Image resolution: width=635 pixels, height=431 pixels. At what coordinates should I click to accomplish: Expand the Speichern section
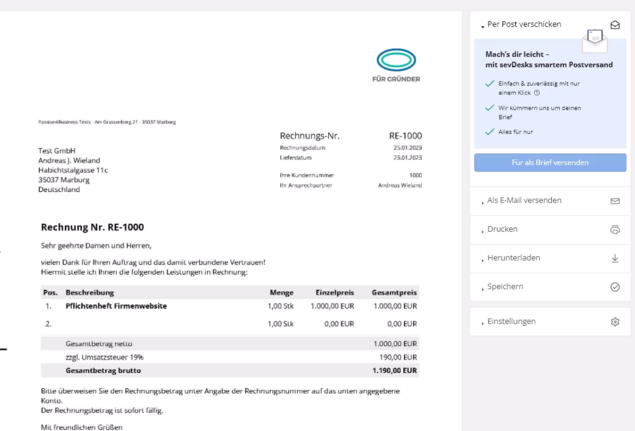pyautogui.click(x=502, y=287)
